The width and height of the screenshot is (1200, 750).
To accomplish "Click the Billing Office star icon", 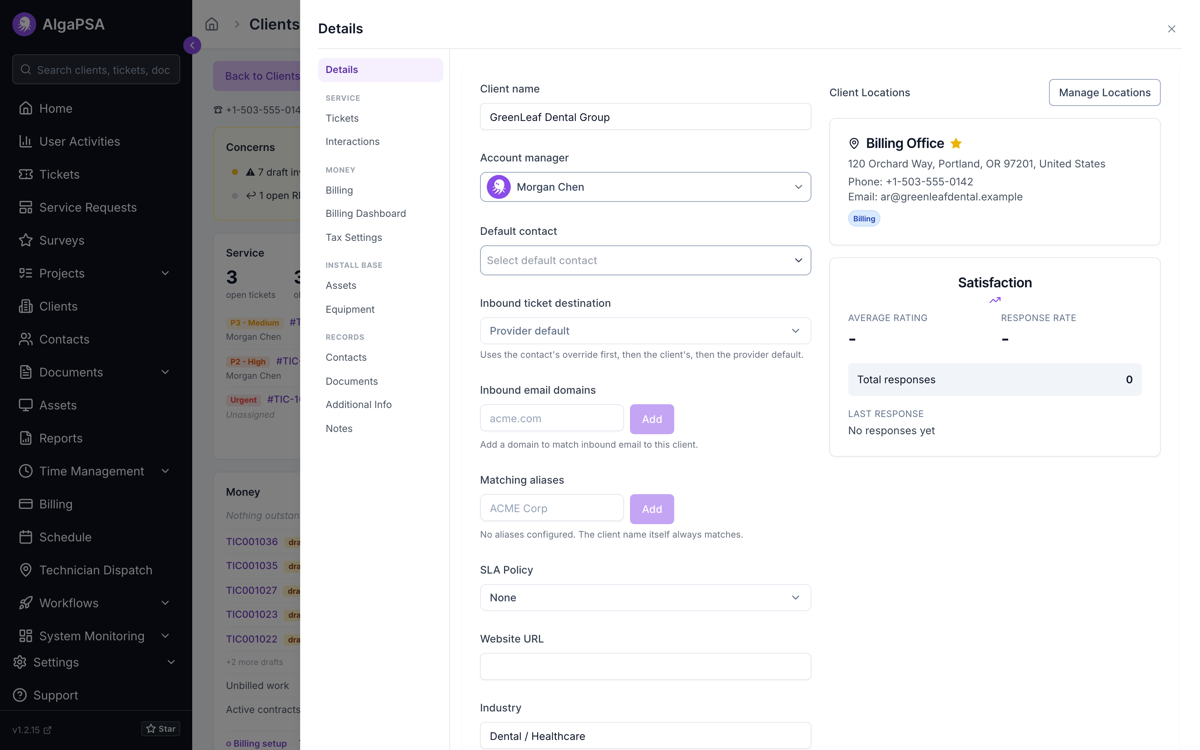I will 956,143.
